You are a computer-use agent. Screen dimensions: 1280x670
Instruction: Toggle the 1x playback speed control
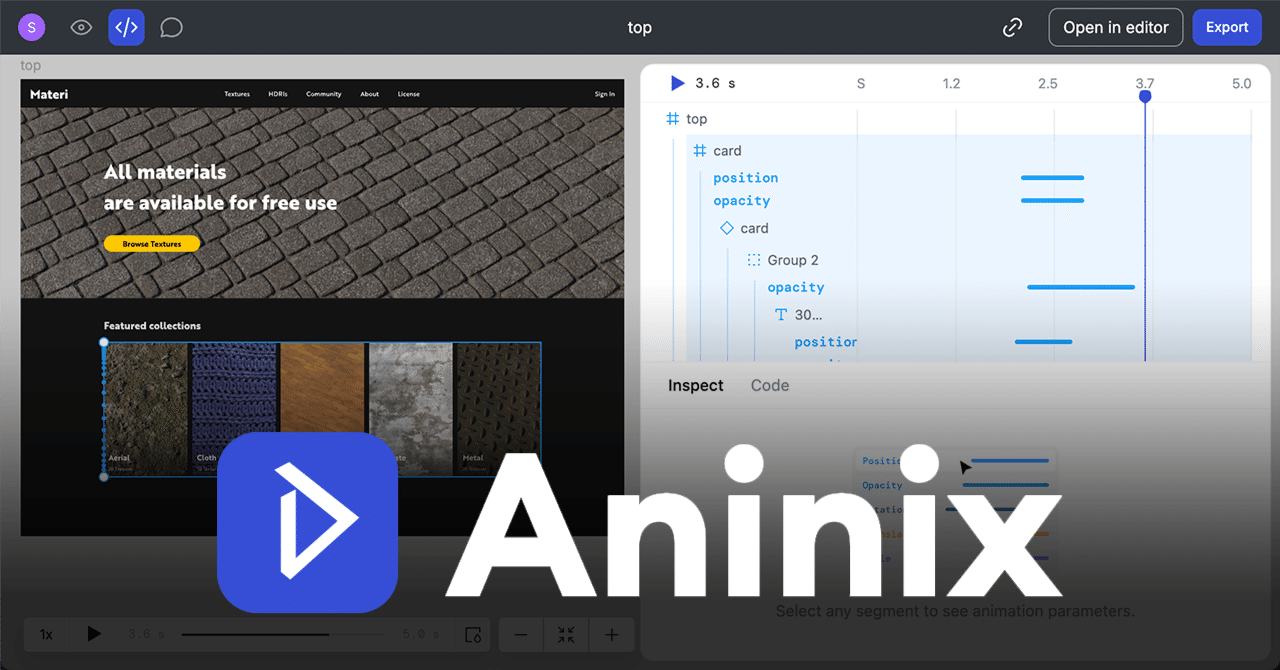(45, 634)
